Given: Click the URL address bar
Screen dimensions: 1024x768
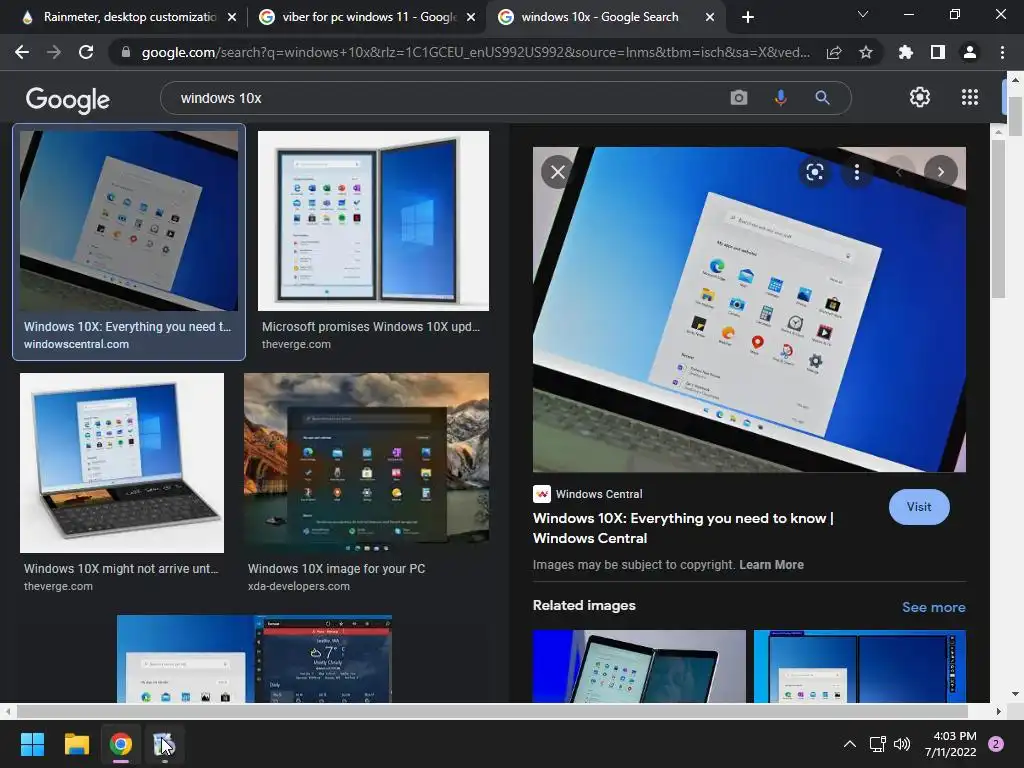Looking at the screenshot, I should (475, 52).
